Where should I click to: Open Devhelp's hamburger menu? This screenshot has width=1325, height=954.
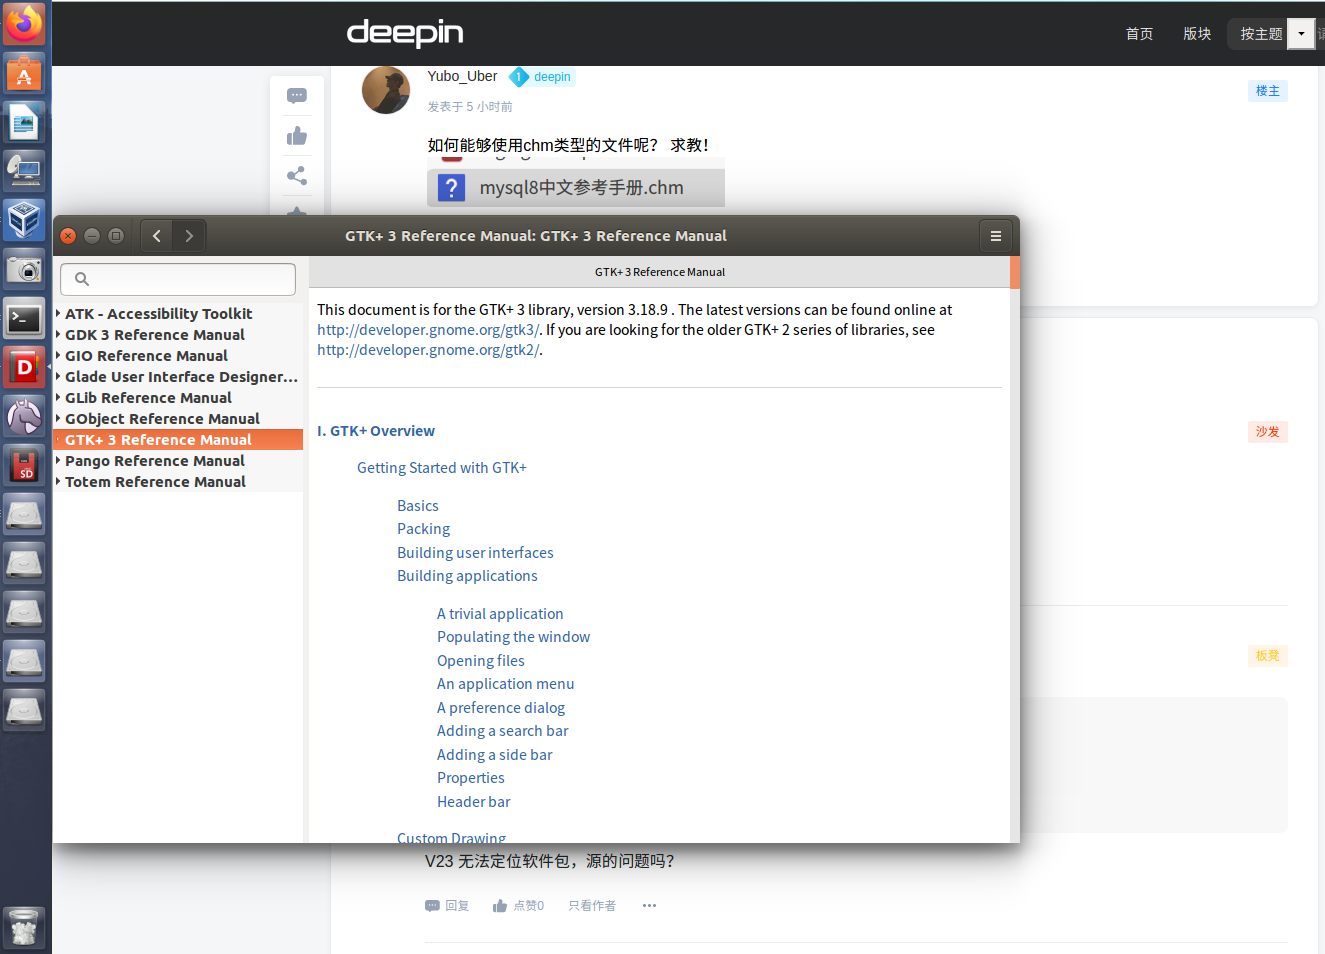(996, 235)
